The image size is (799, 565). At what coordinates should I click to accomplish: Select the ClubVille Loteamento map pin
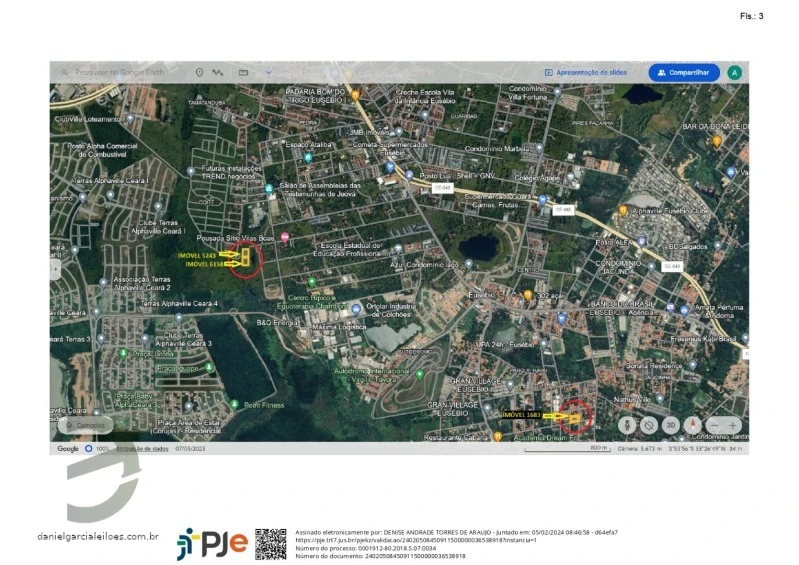[130, 118]
